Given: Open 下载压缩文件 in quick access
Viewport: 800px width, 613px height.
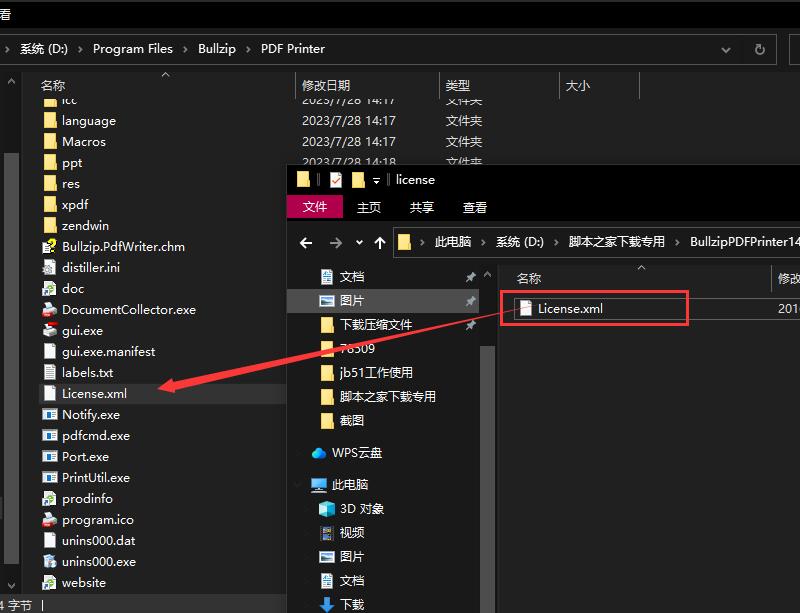Looking at the screenshot, I should (376, 325).
